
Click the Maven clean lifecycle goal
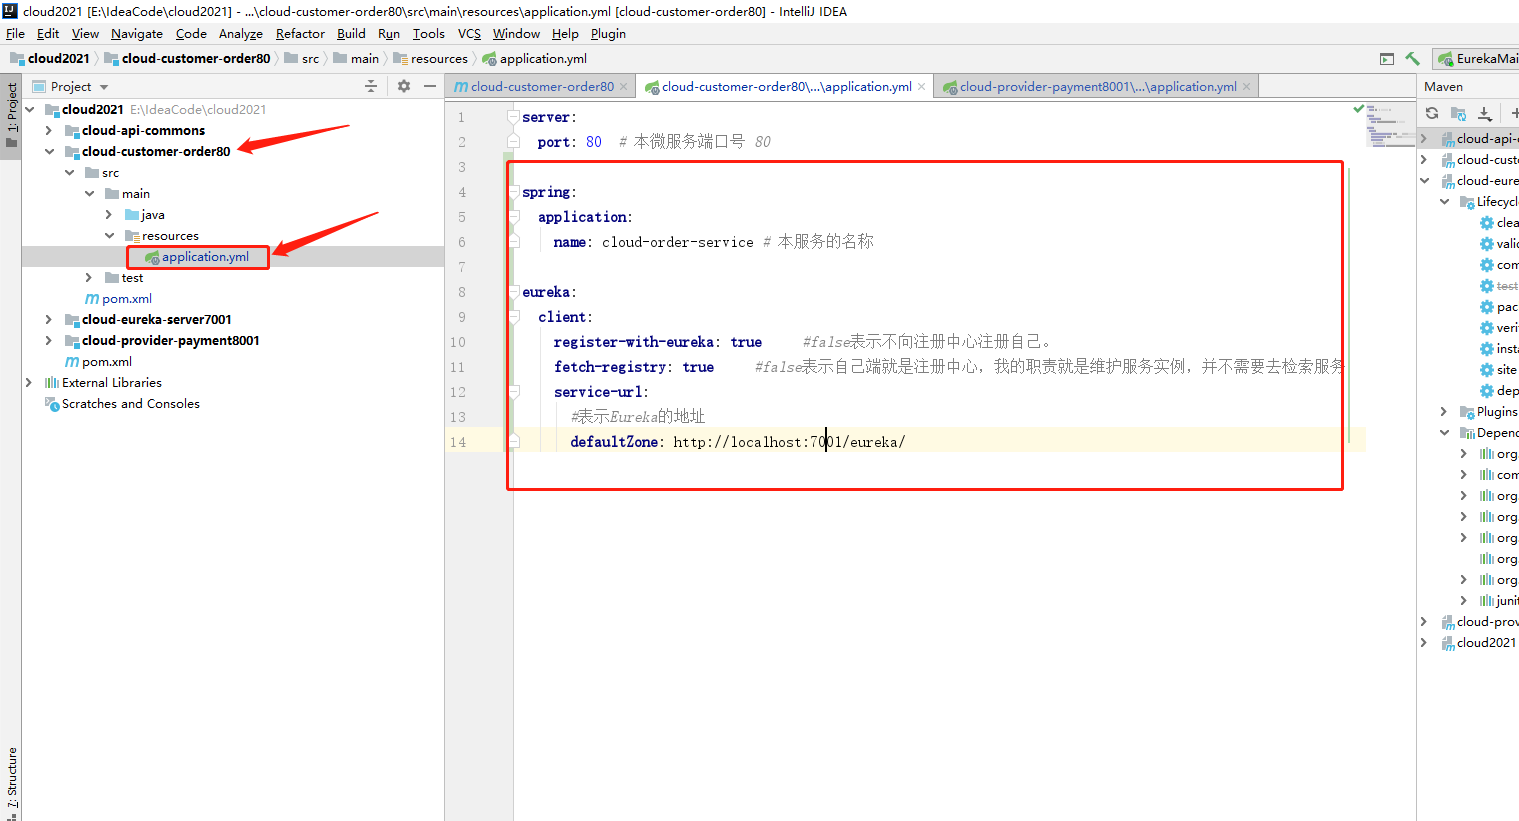[x=1499, y=223]
